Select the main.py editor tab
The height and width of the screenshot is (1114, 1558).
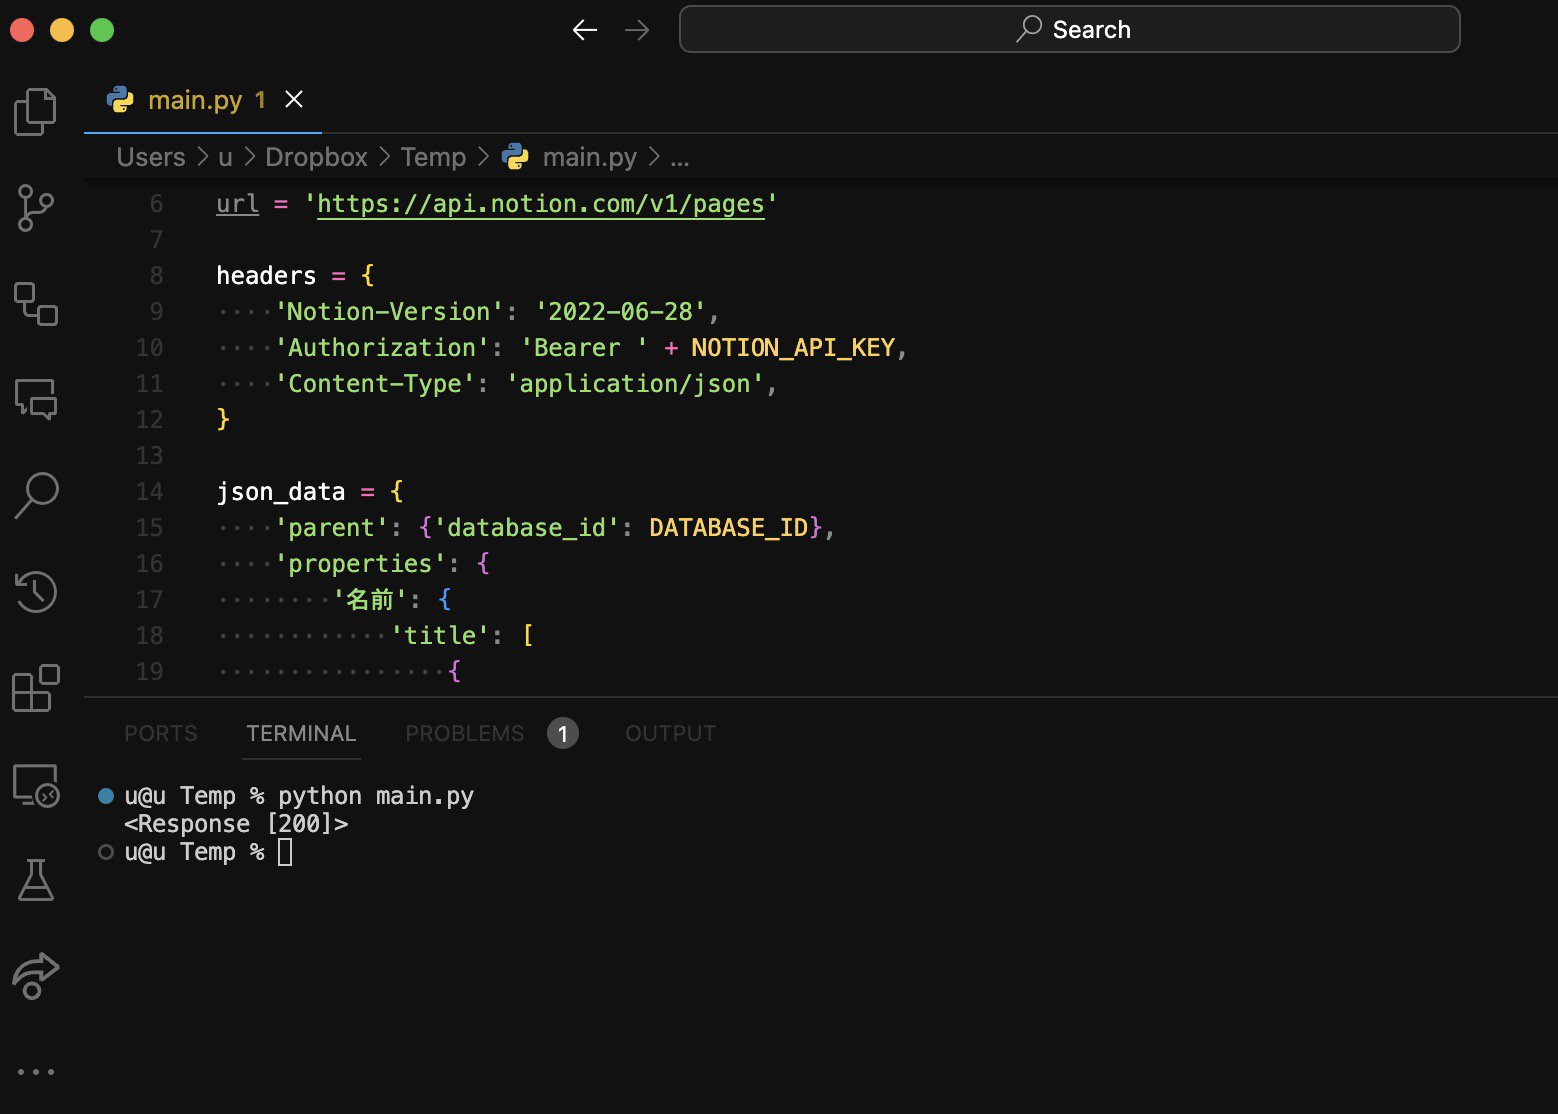tap(203, 100)
